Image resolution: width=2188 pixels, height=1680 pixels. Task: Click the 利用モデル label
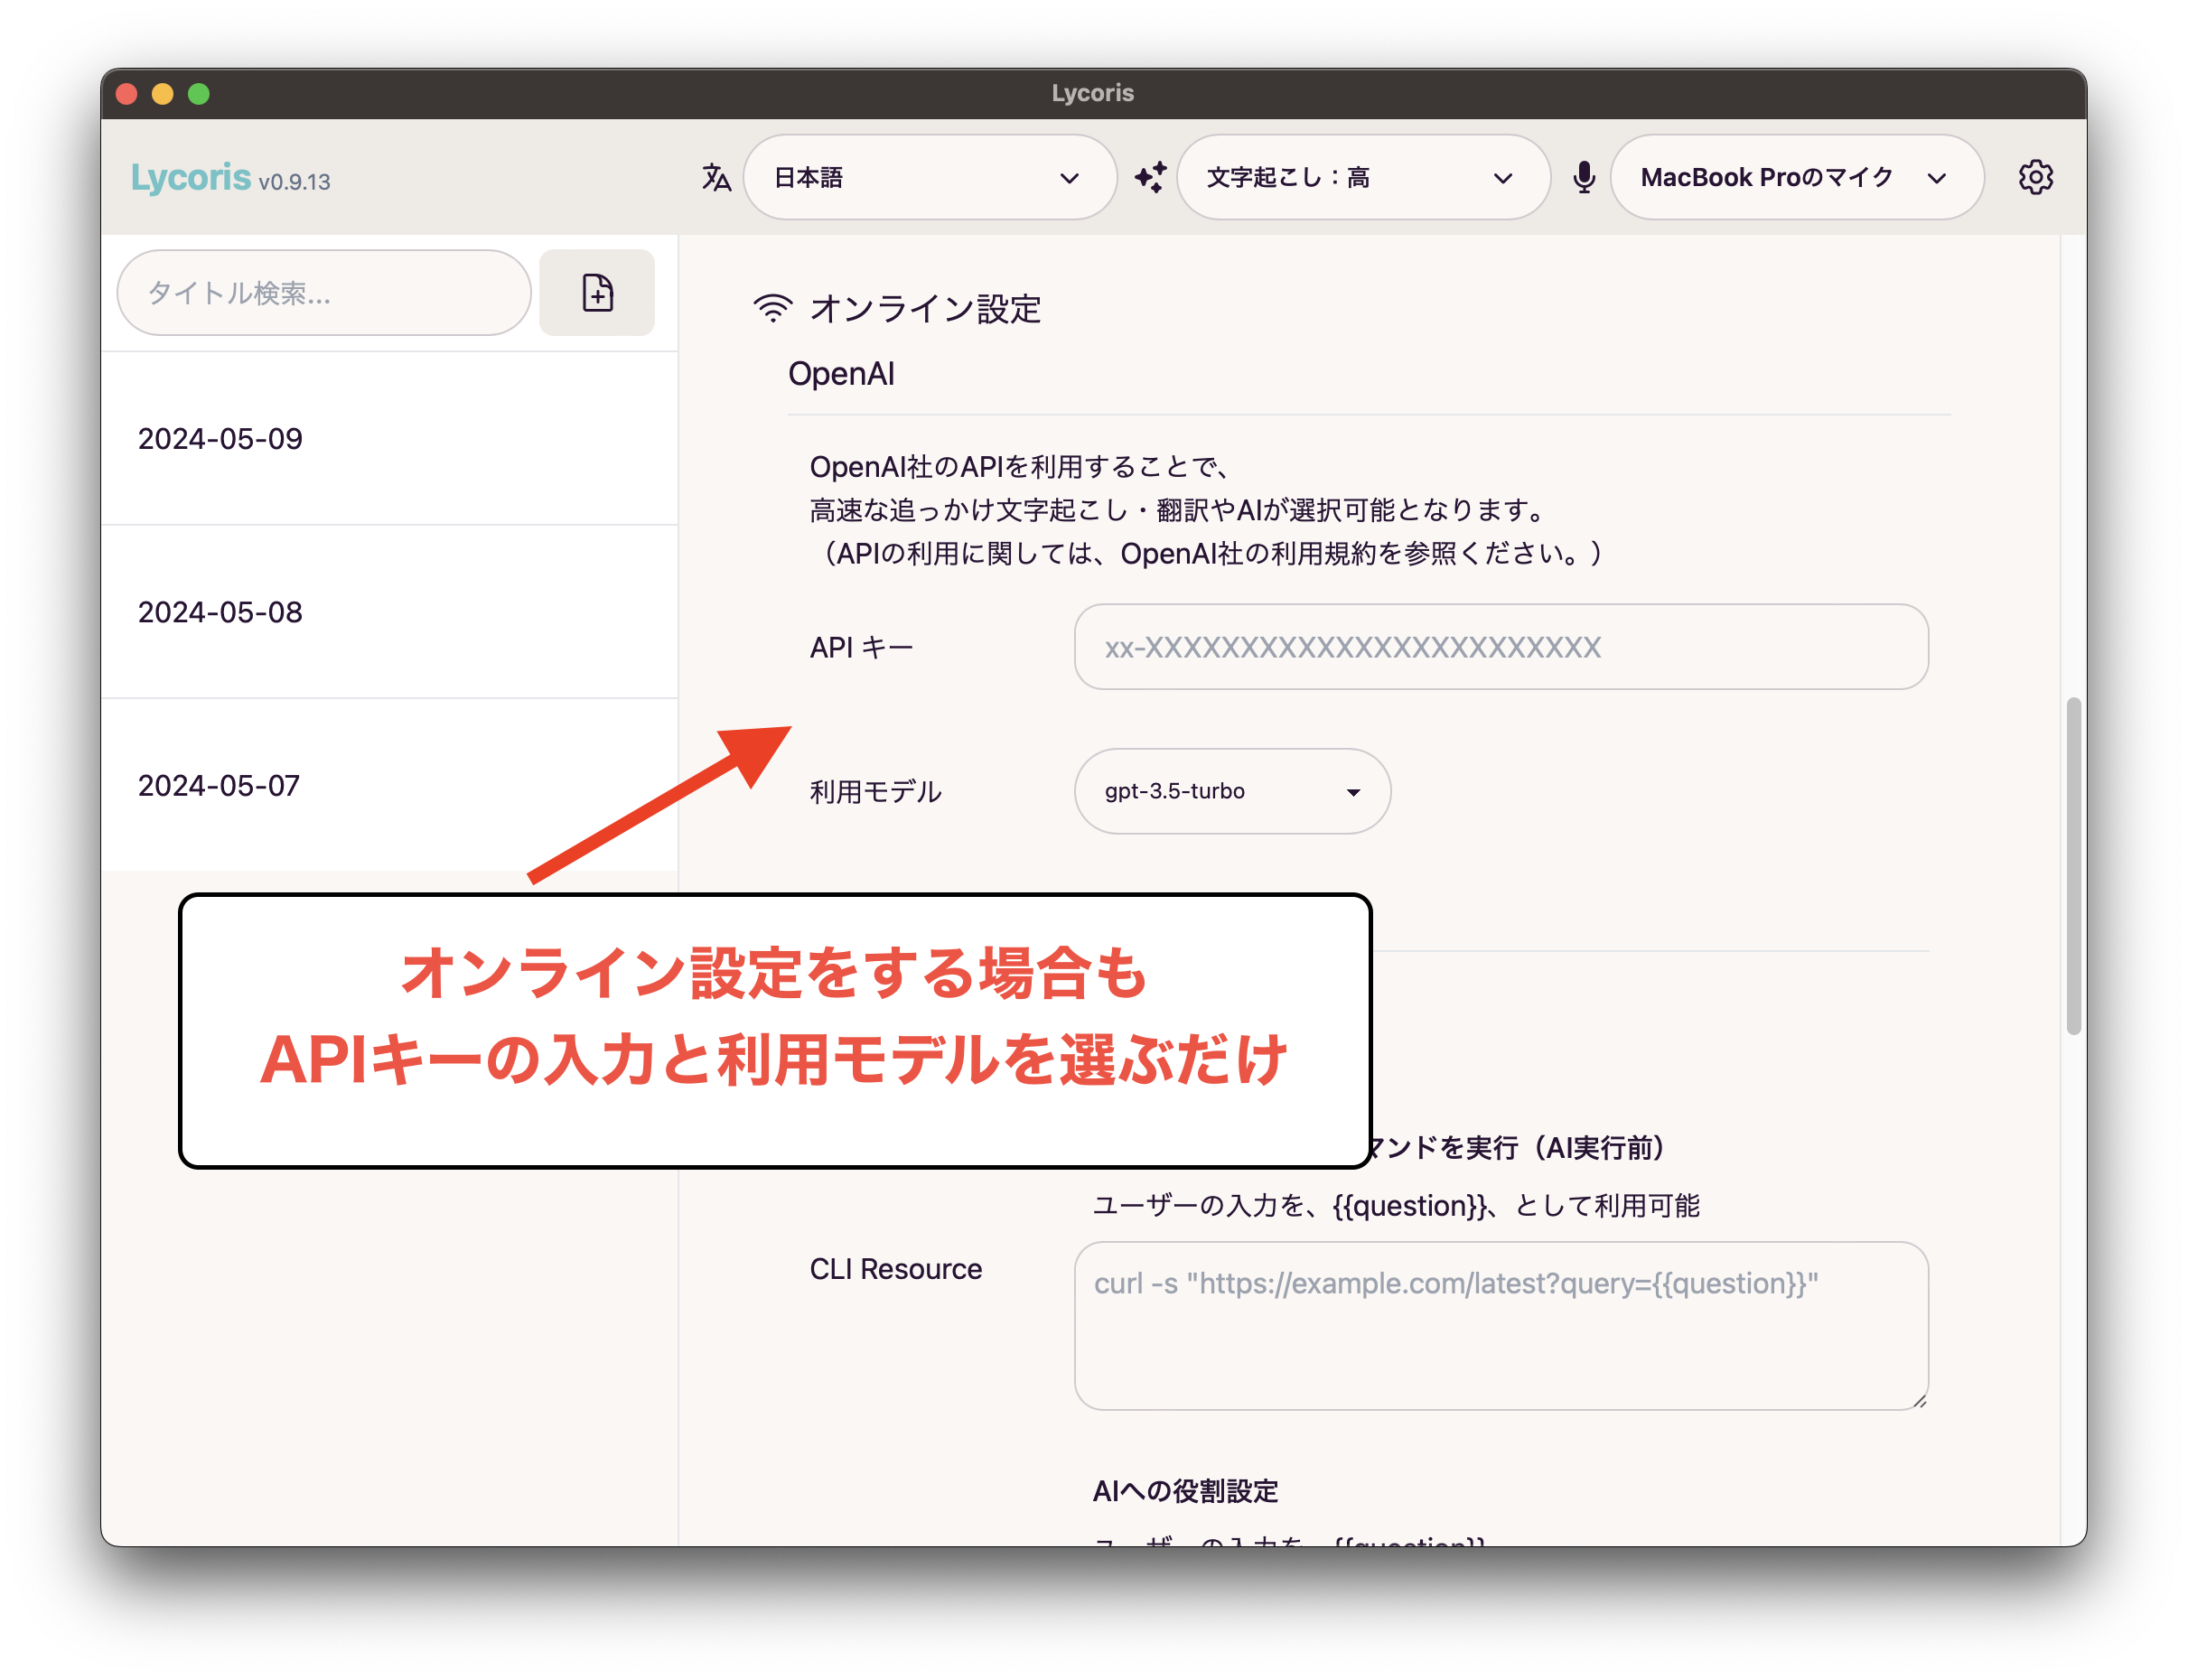pyautogui.click(x=875, y=791)
